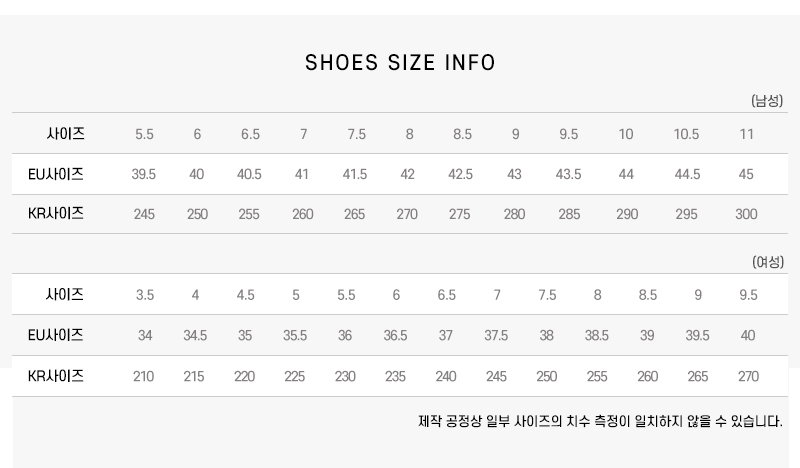
Task: Click EU size 37.5 in women's table
Action: [x=496, y=335]
